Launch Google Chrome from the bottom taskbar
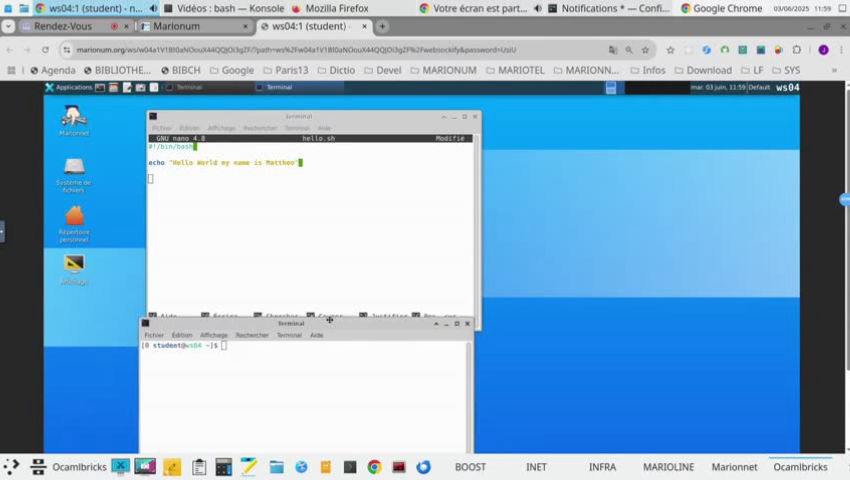This screenshot has width=850, height=480. (374, 467)
